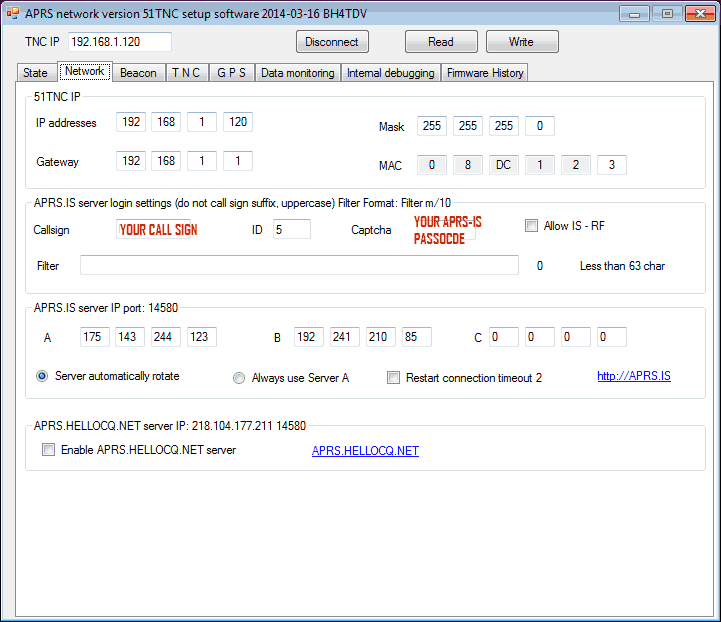Click the Read button
721x622 pixels.
pos(440,42)
